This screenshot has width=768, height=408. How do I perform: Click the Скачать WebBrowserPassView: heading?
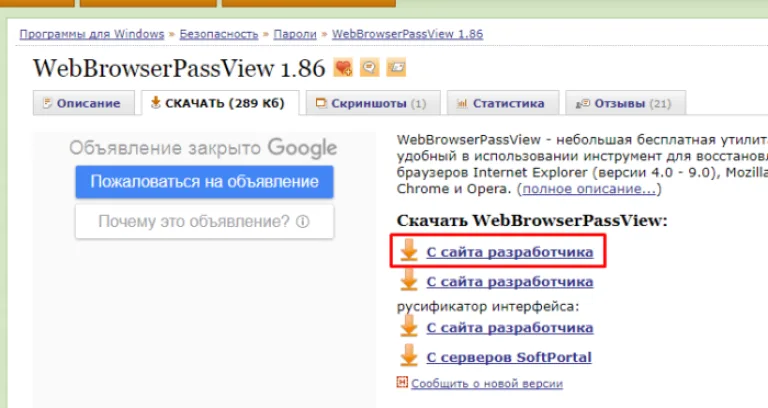pos(532,220)
